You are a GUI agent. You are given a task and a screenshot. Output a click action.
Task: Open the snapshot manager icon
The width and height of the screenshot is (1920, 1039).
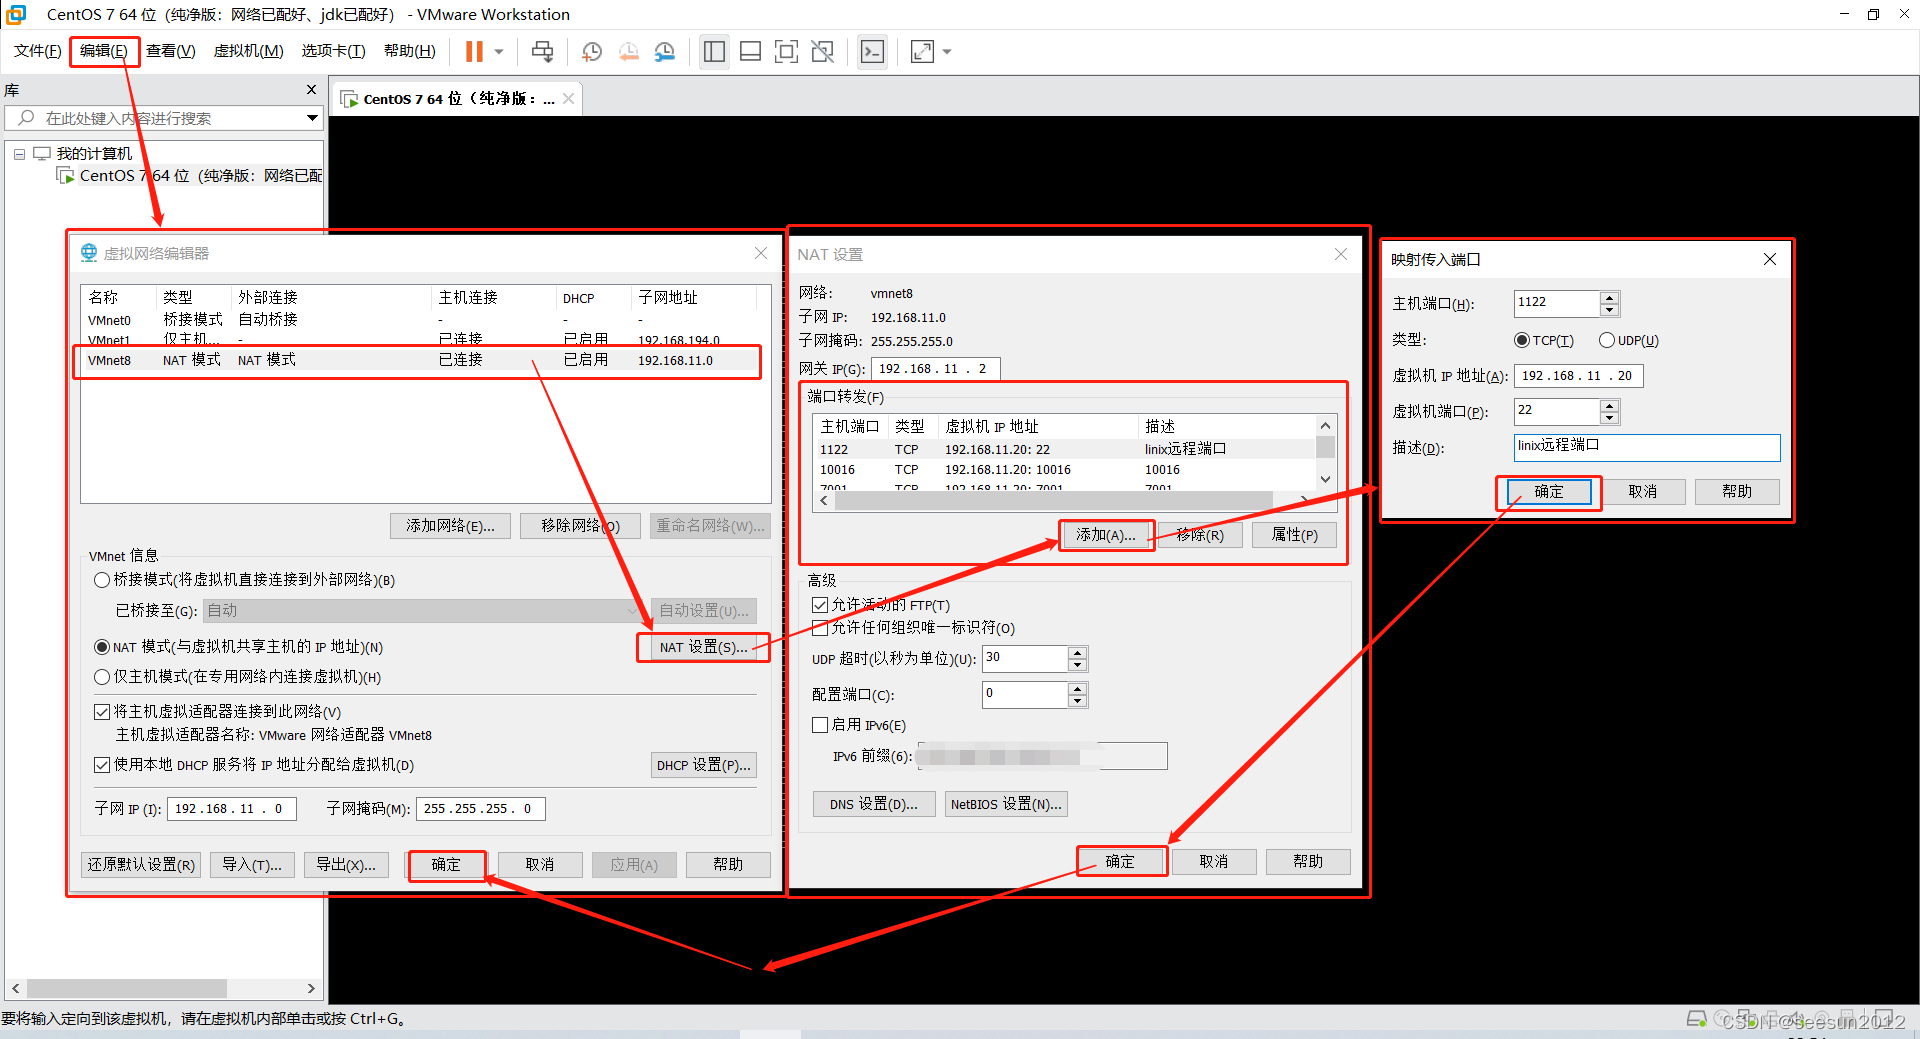pos(665,52)
